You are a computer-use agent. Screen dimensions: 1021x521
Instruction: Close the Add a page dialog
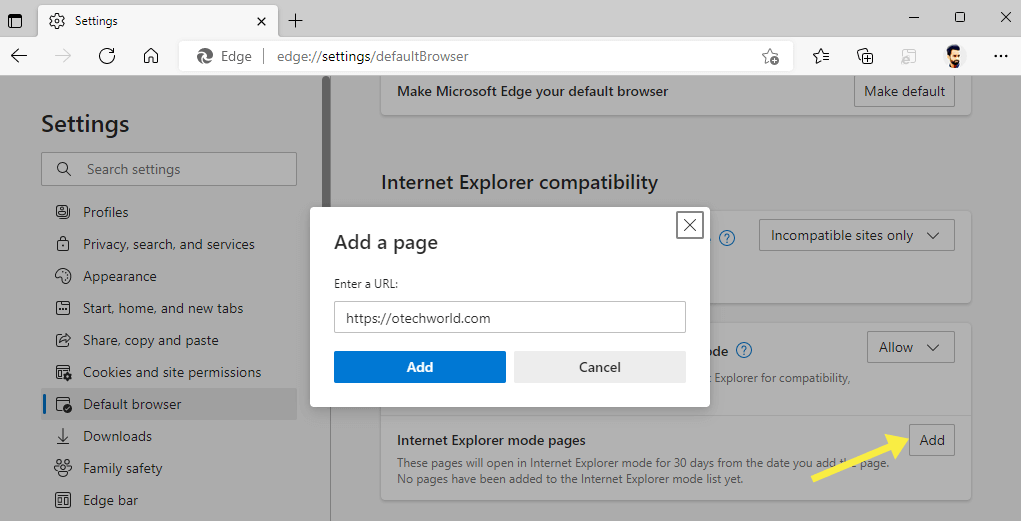coord(690,225)
